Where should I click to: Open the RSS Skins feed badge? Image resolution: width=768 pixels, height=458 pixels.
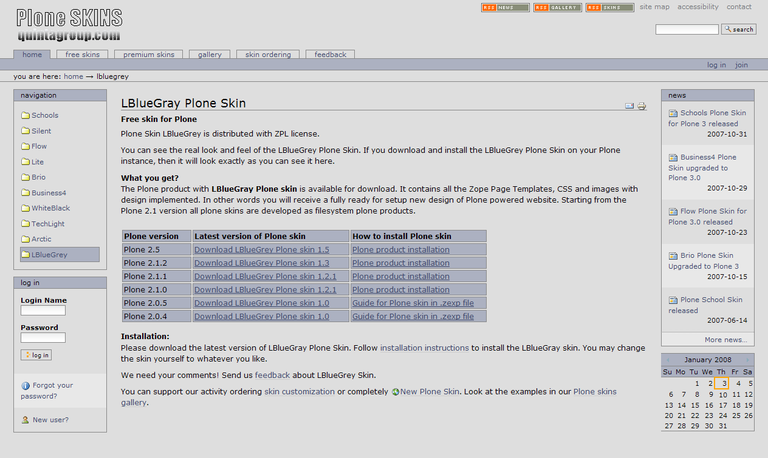[609, 7]
